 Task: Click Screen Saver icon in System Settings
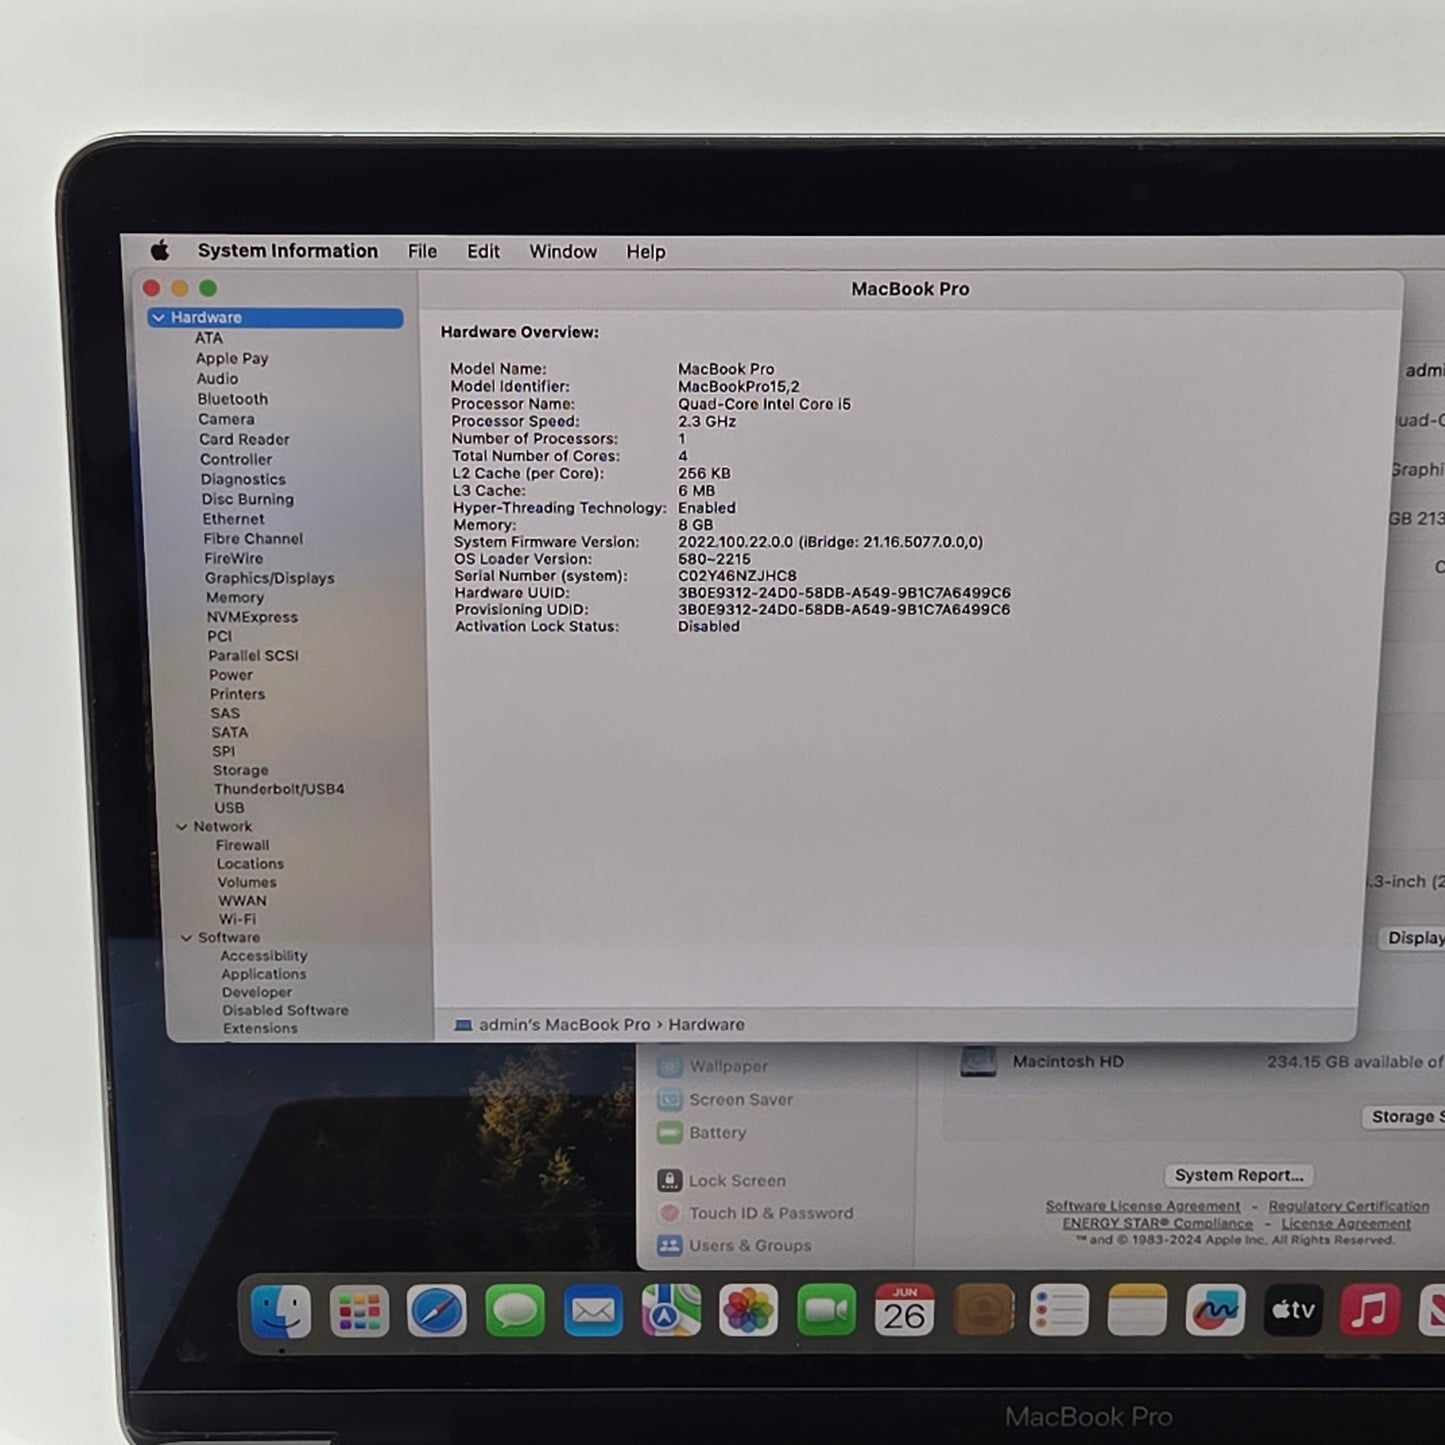[x=669, y=1100]
